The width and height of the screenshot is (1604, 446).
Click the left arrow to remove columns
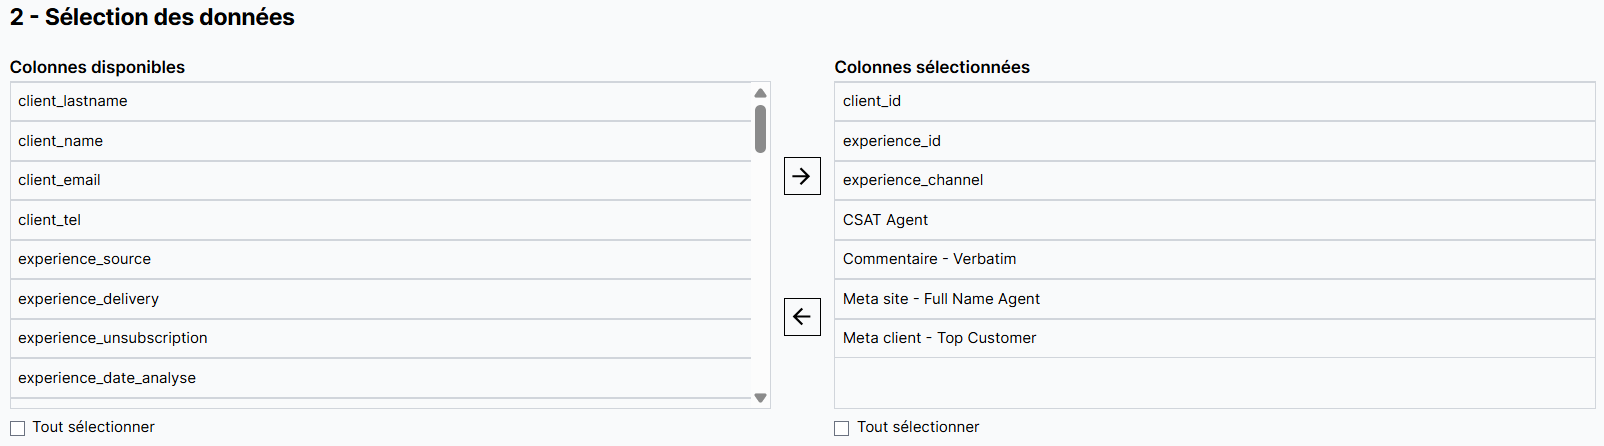pyautogui.click(x=802, y=317)
